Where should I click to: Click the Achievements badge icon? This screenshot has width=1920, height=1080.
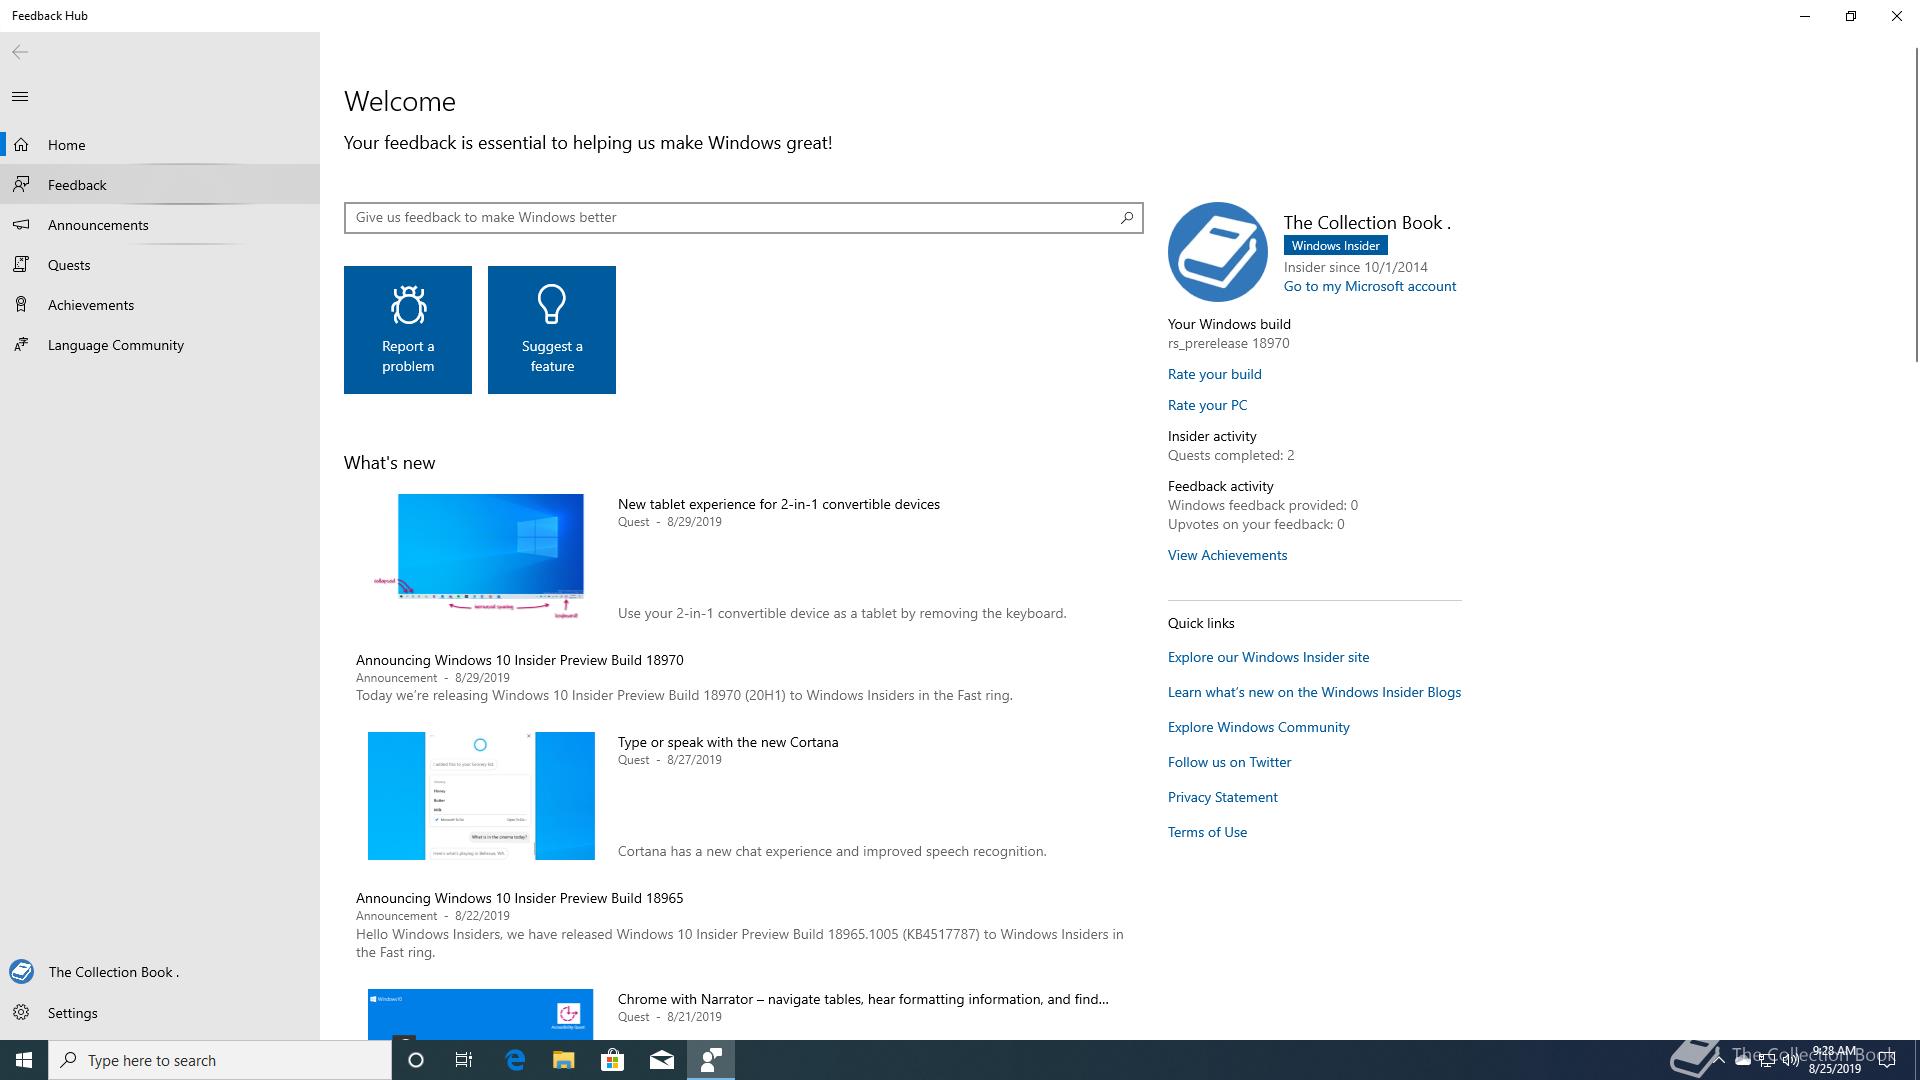(x=21, y=305)
